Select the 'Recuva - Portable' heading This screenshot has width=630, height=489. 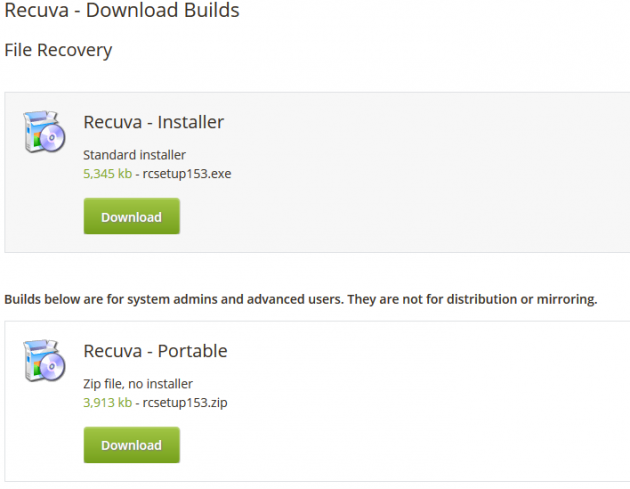[x=155, y=351]
